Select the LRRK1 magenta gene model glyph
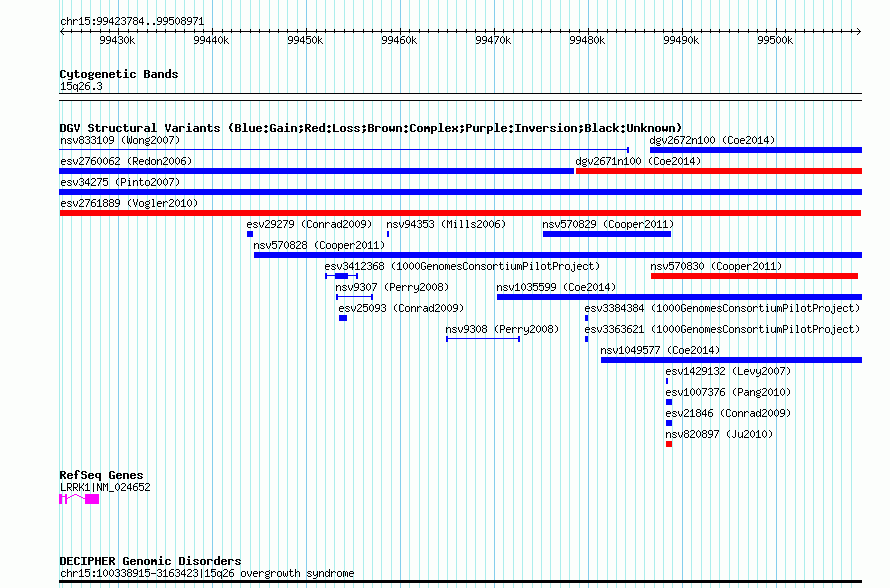The image size is (890, 588). coord(79,499)
